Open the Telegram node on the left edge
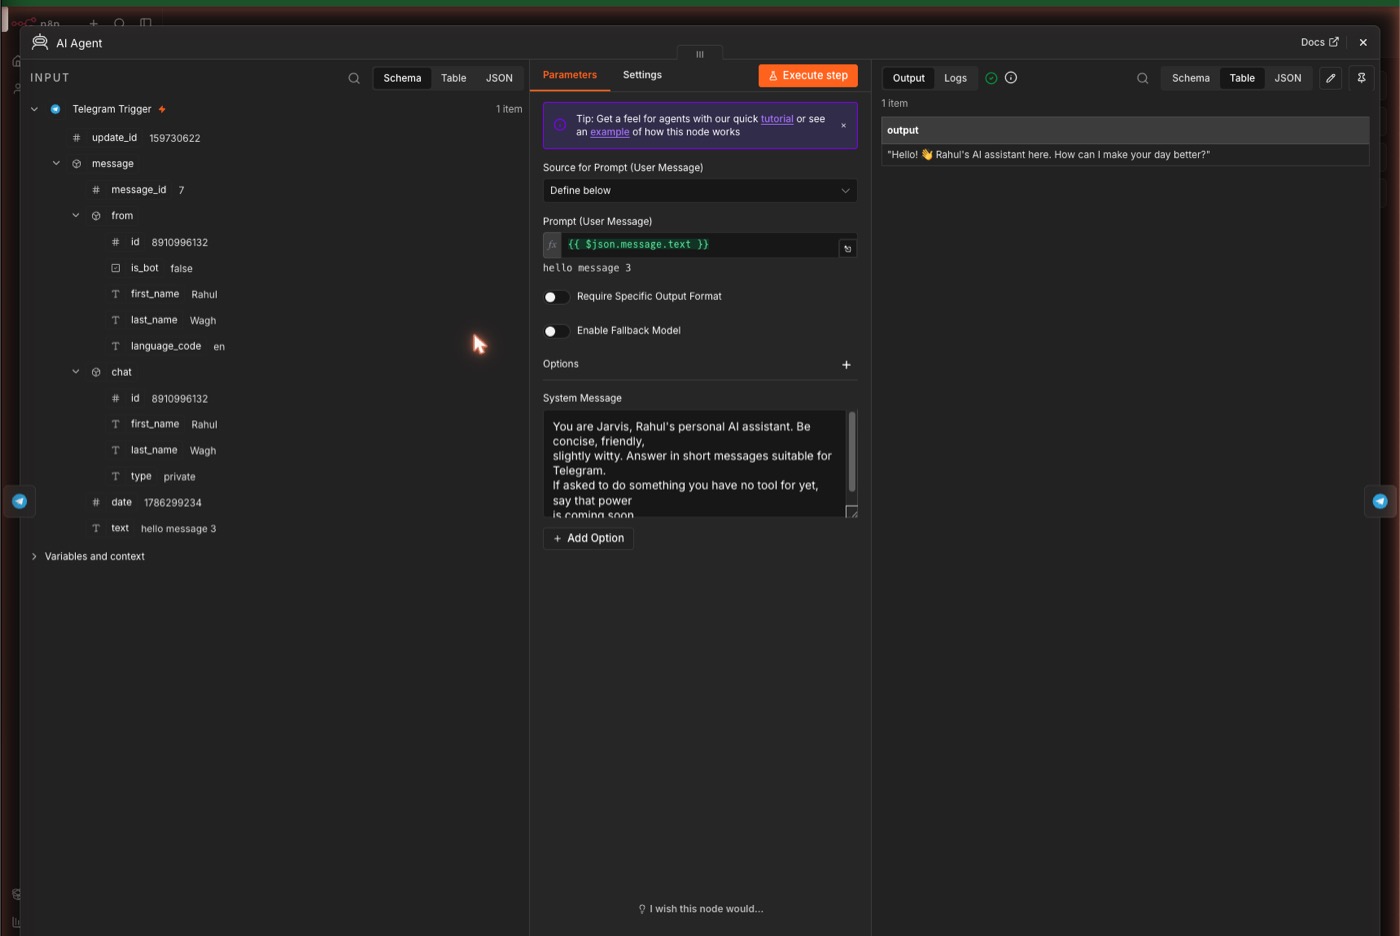The height and width of the screenshot is (936, 1400). [x=19, y=501]
